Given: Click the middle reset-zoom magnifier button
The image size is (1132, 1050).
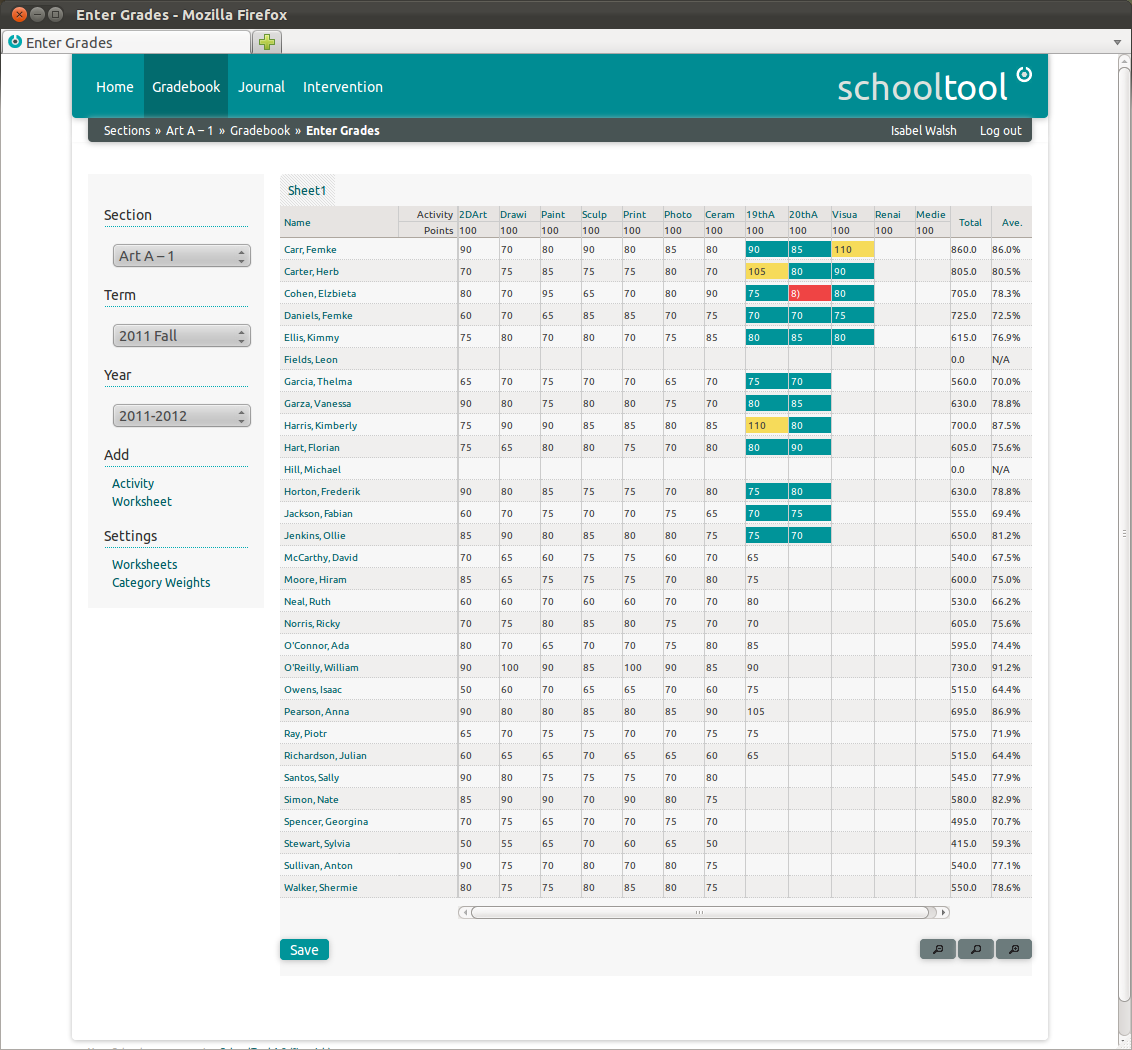Looking at the screenshot, I should click(x=975, y=948).
